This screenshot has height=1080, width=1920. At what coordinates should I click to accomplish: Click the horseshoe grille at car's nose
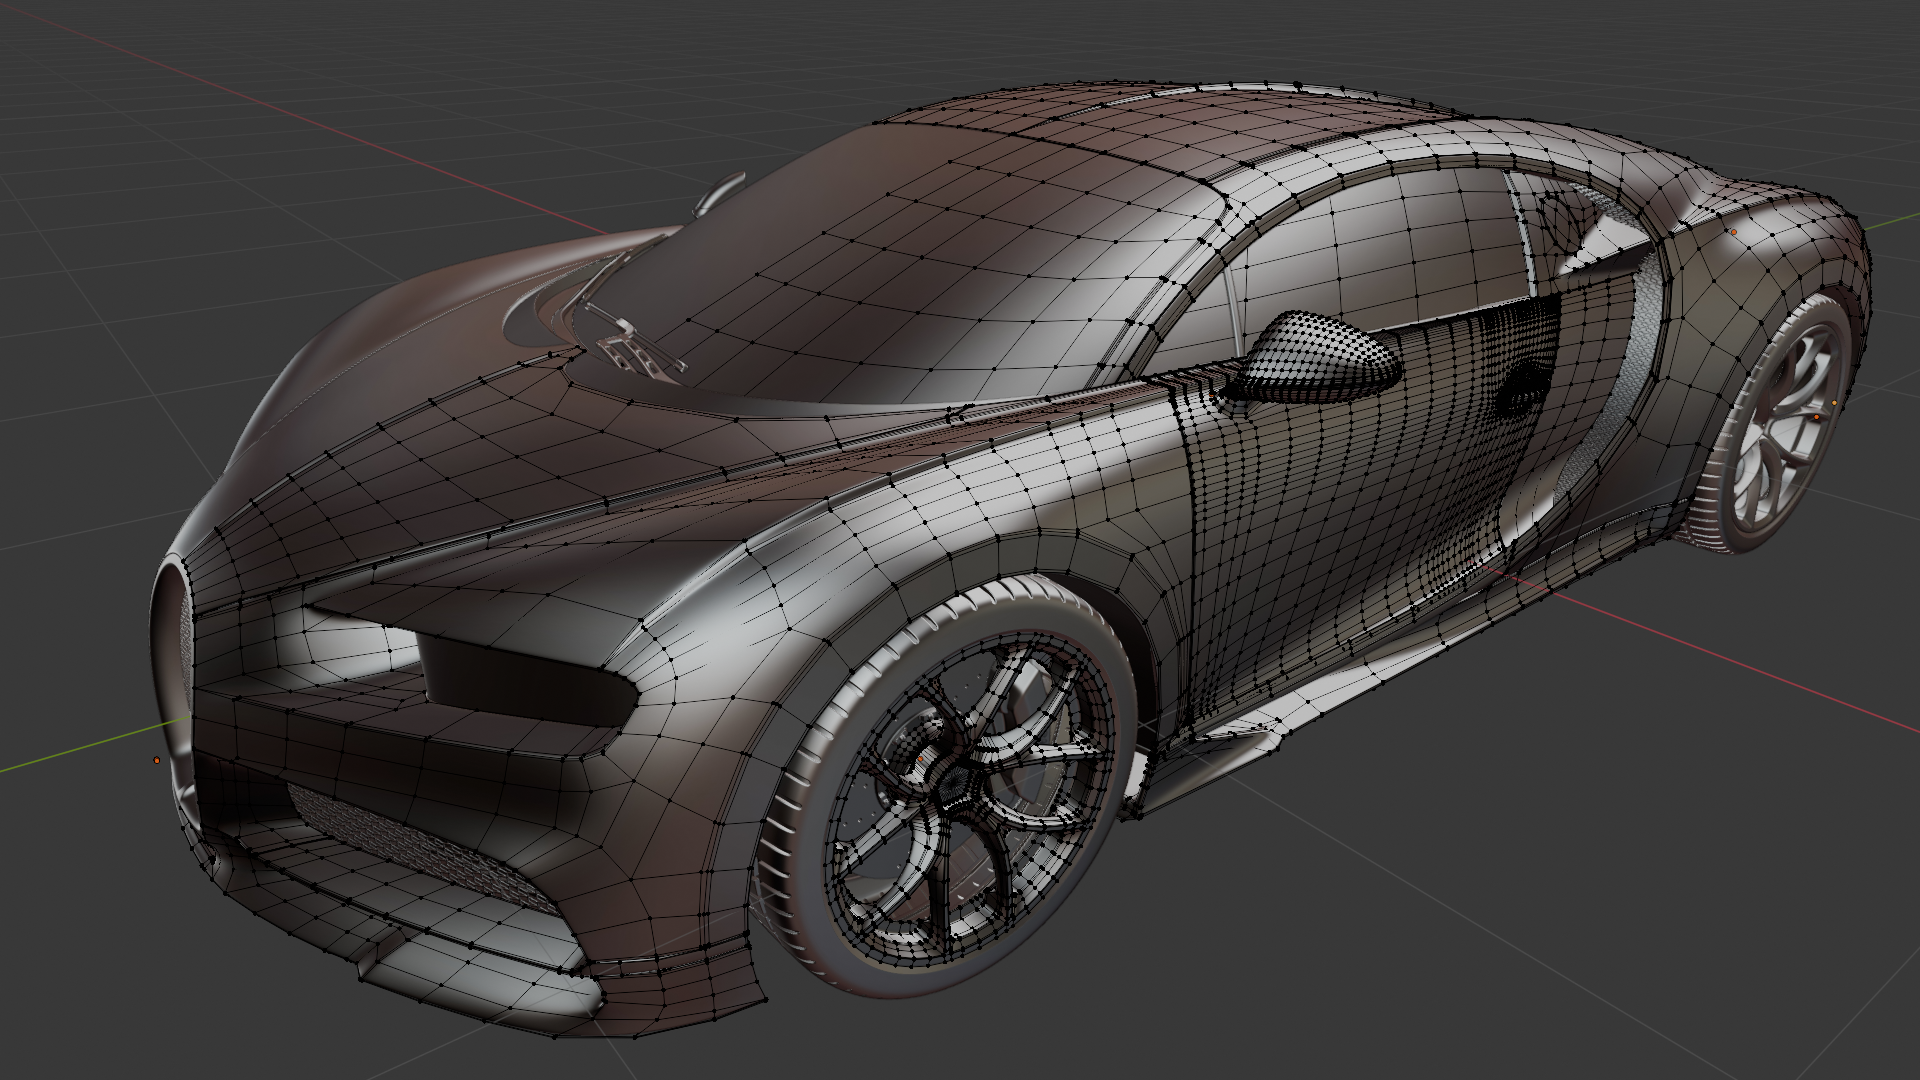173,660
